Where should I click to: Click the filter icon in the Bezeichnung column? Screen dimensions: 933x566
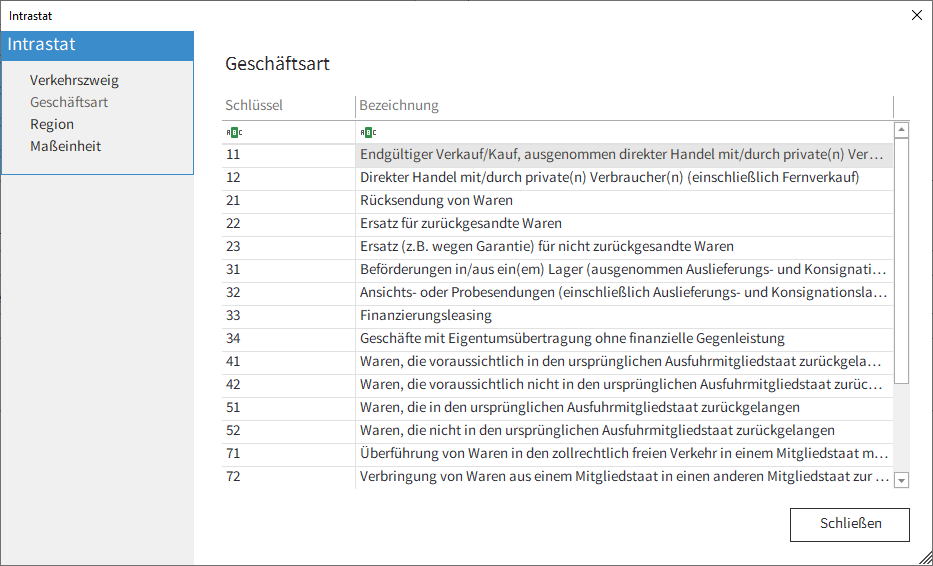[x=368, y=133]
